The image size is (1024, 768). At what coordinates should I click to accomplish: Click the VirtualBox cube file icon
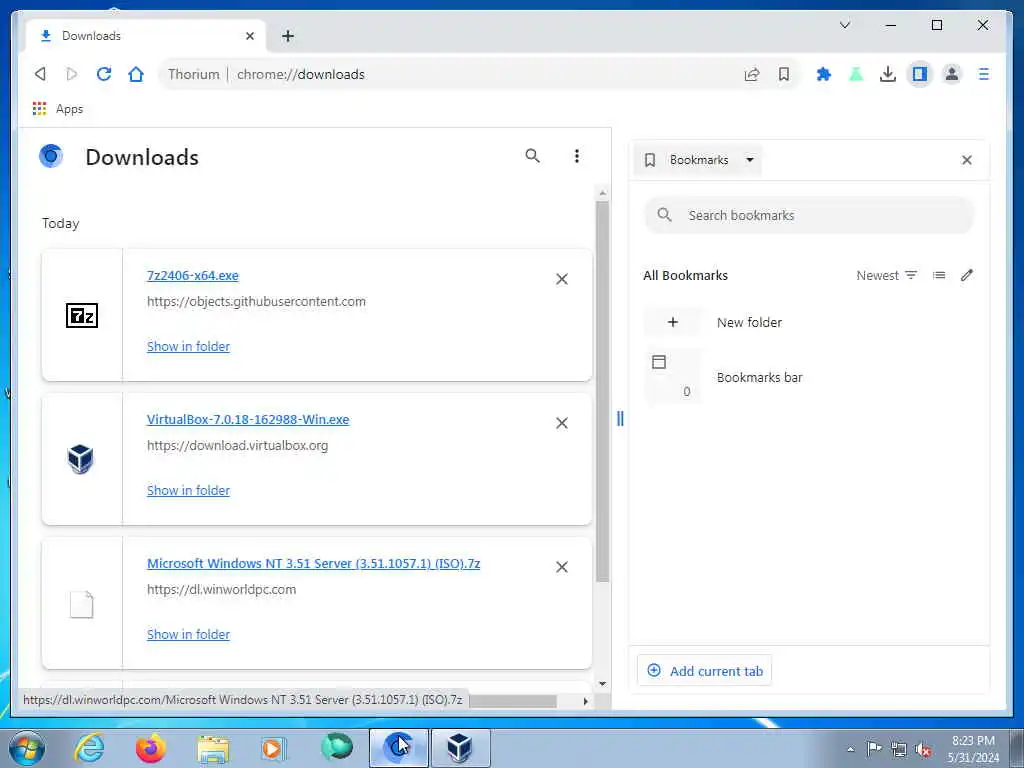click(81, 459)
